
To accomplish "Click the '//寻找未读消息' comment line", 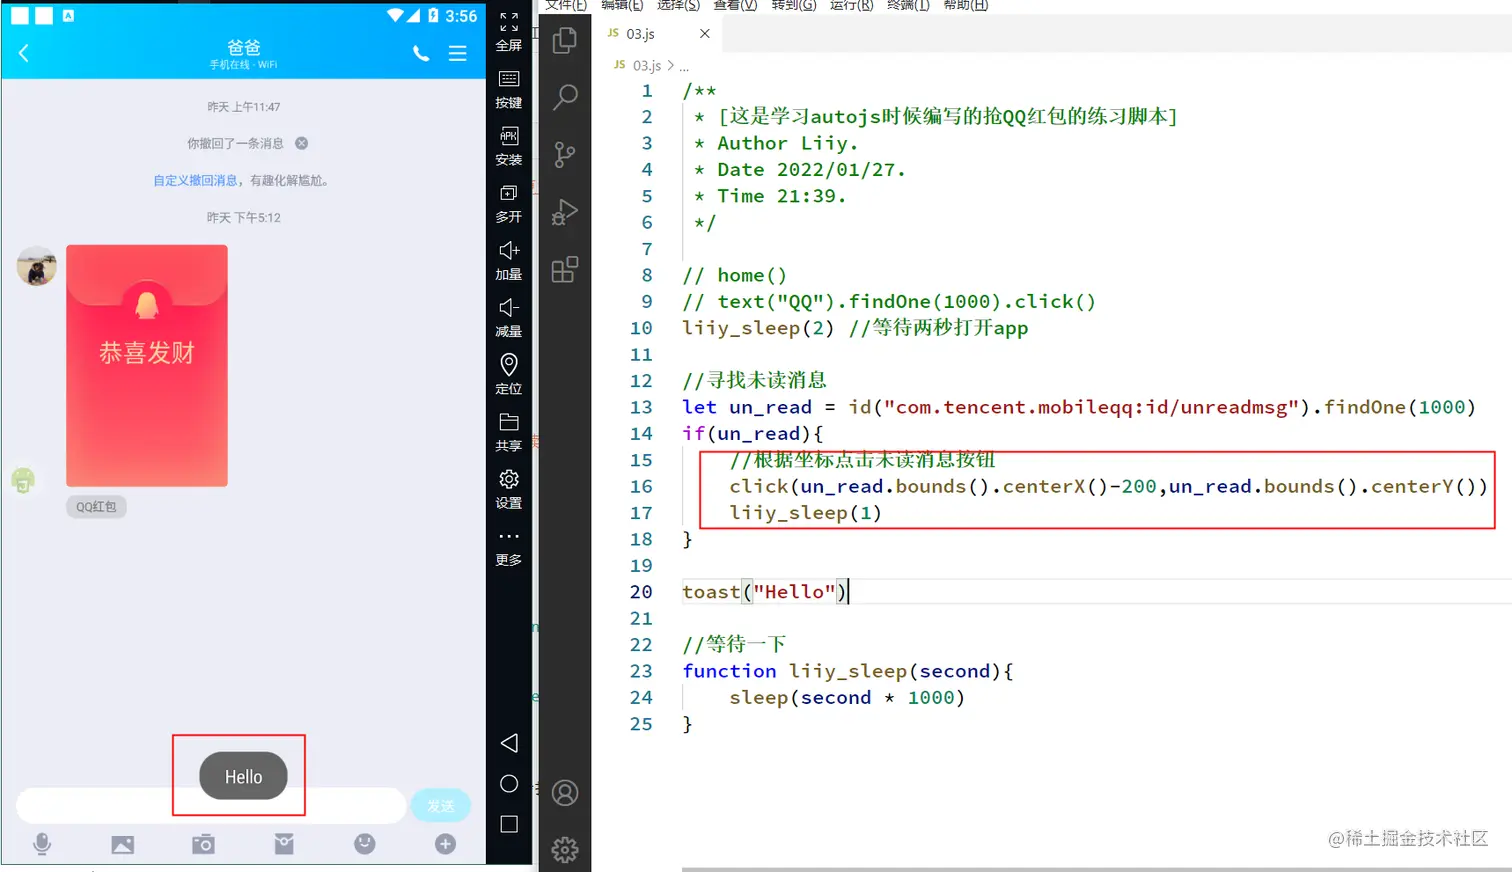I will (754, 381).
